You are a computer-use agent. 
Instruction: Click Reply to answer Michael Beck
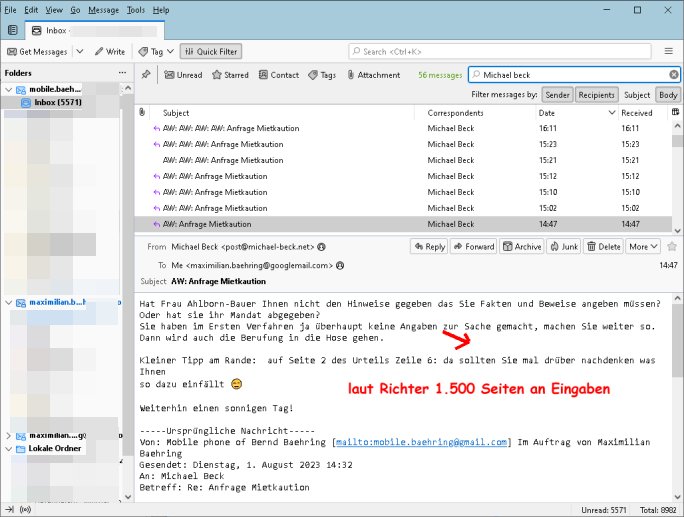coord(429,246)
